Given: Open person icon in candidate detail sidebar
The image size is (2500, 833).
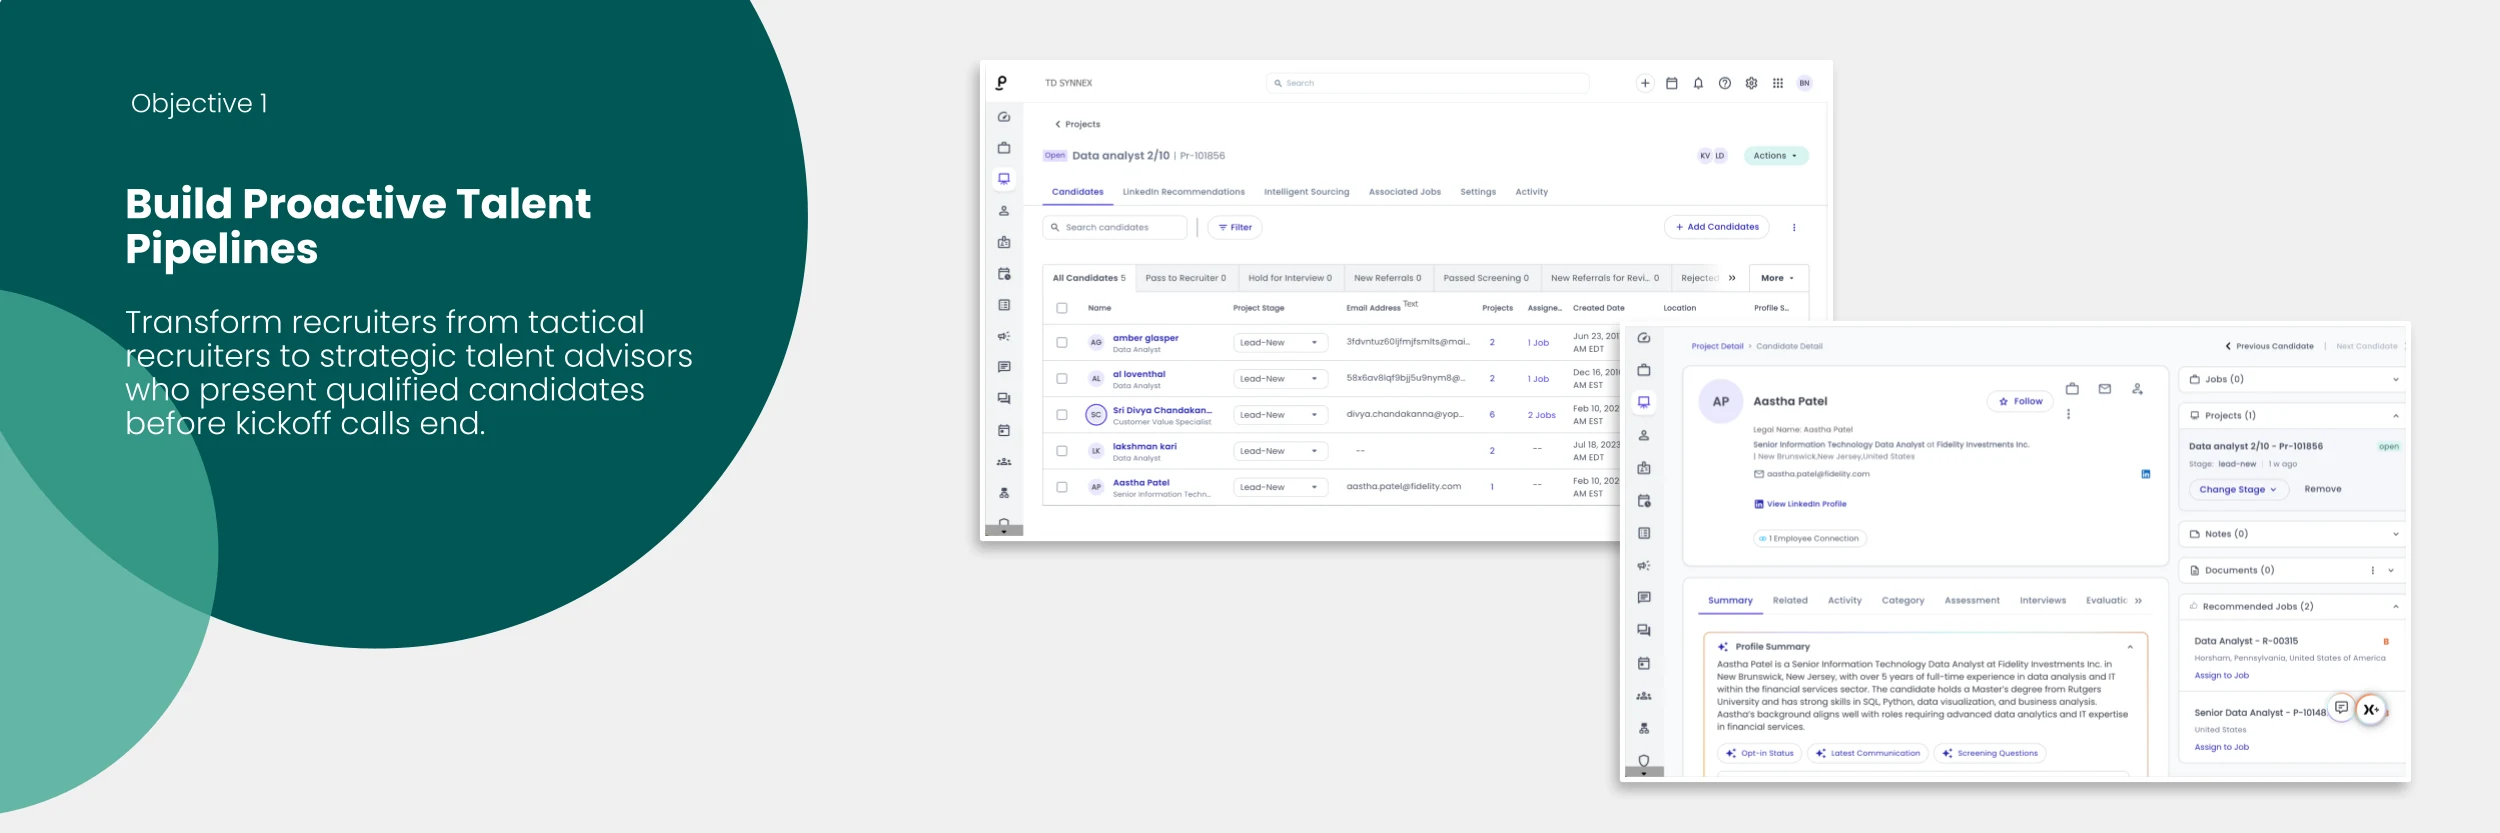Looking at the screenshot, I should pos(1644,435).
